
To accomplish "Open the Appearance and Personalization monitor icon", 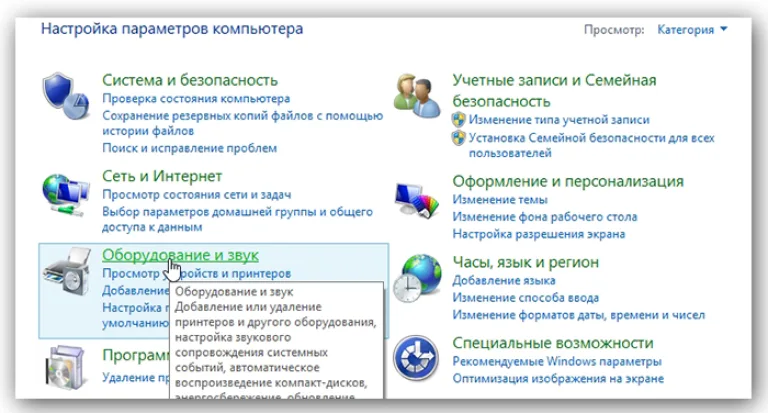I will click(x=417, y=200).
